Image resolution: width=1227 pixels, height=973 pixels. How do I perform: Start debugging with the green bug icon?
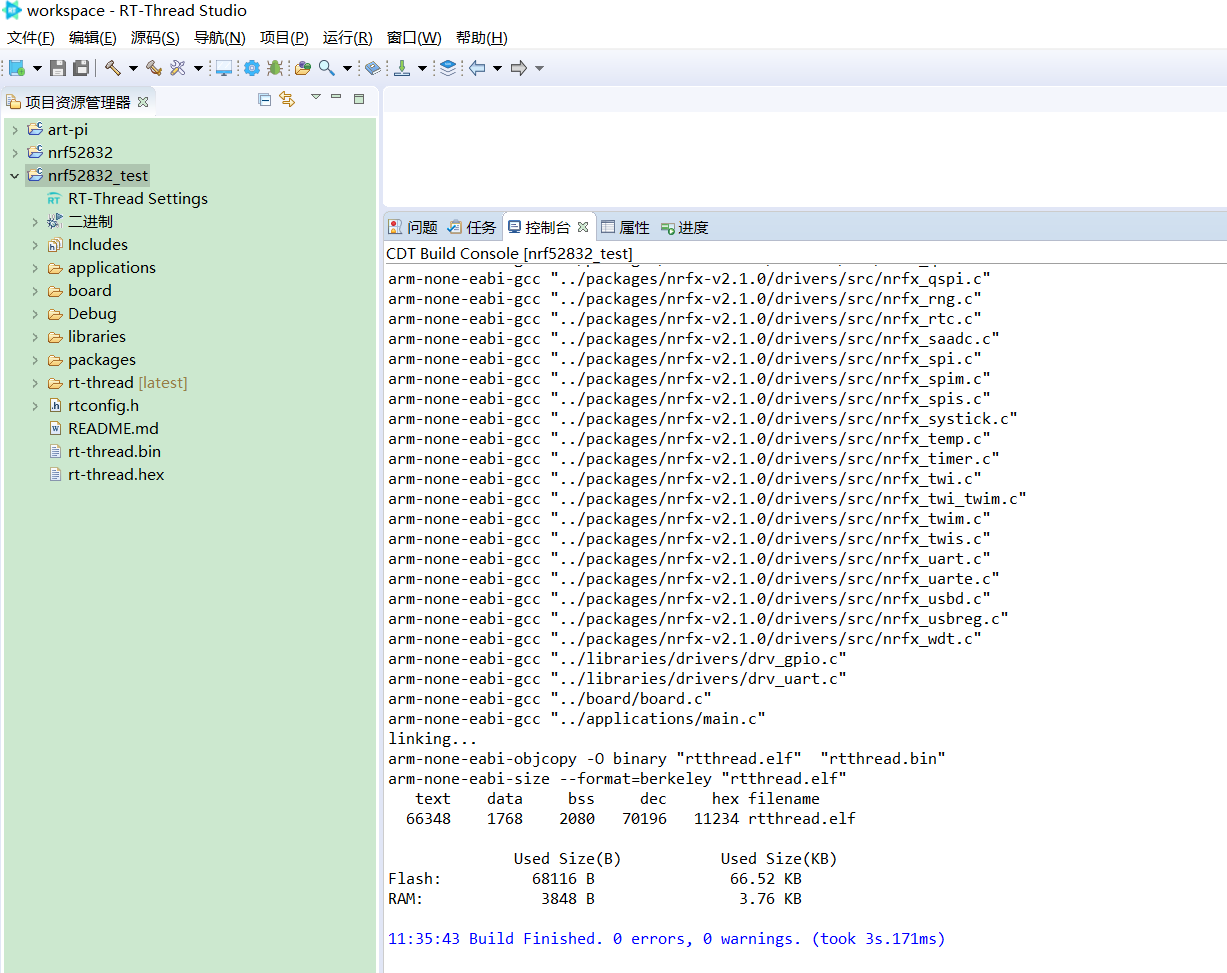(x=275, y=68)
